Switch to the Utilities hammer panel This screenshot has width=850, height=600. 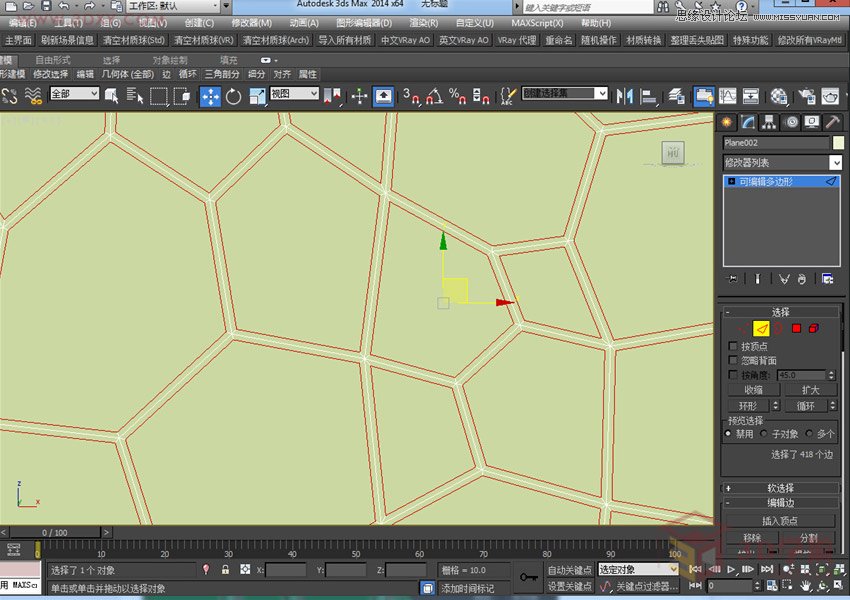click(x=833, y=122)
